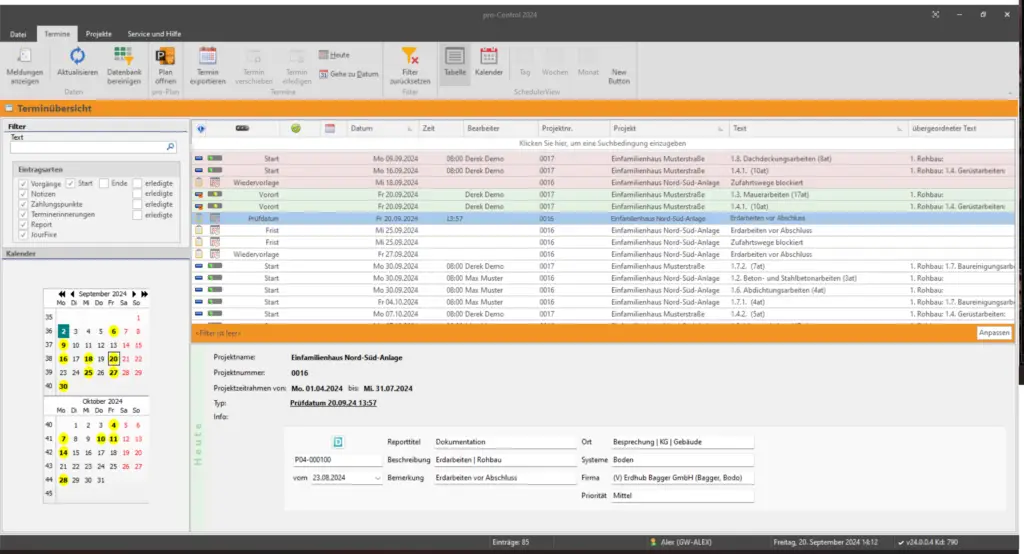Open Gehe zu Datum
1024x554 pixels.
point(349,74)
